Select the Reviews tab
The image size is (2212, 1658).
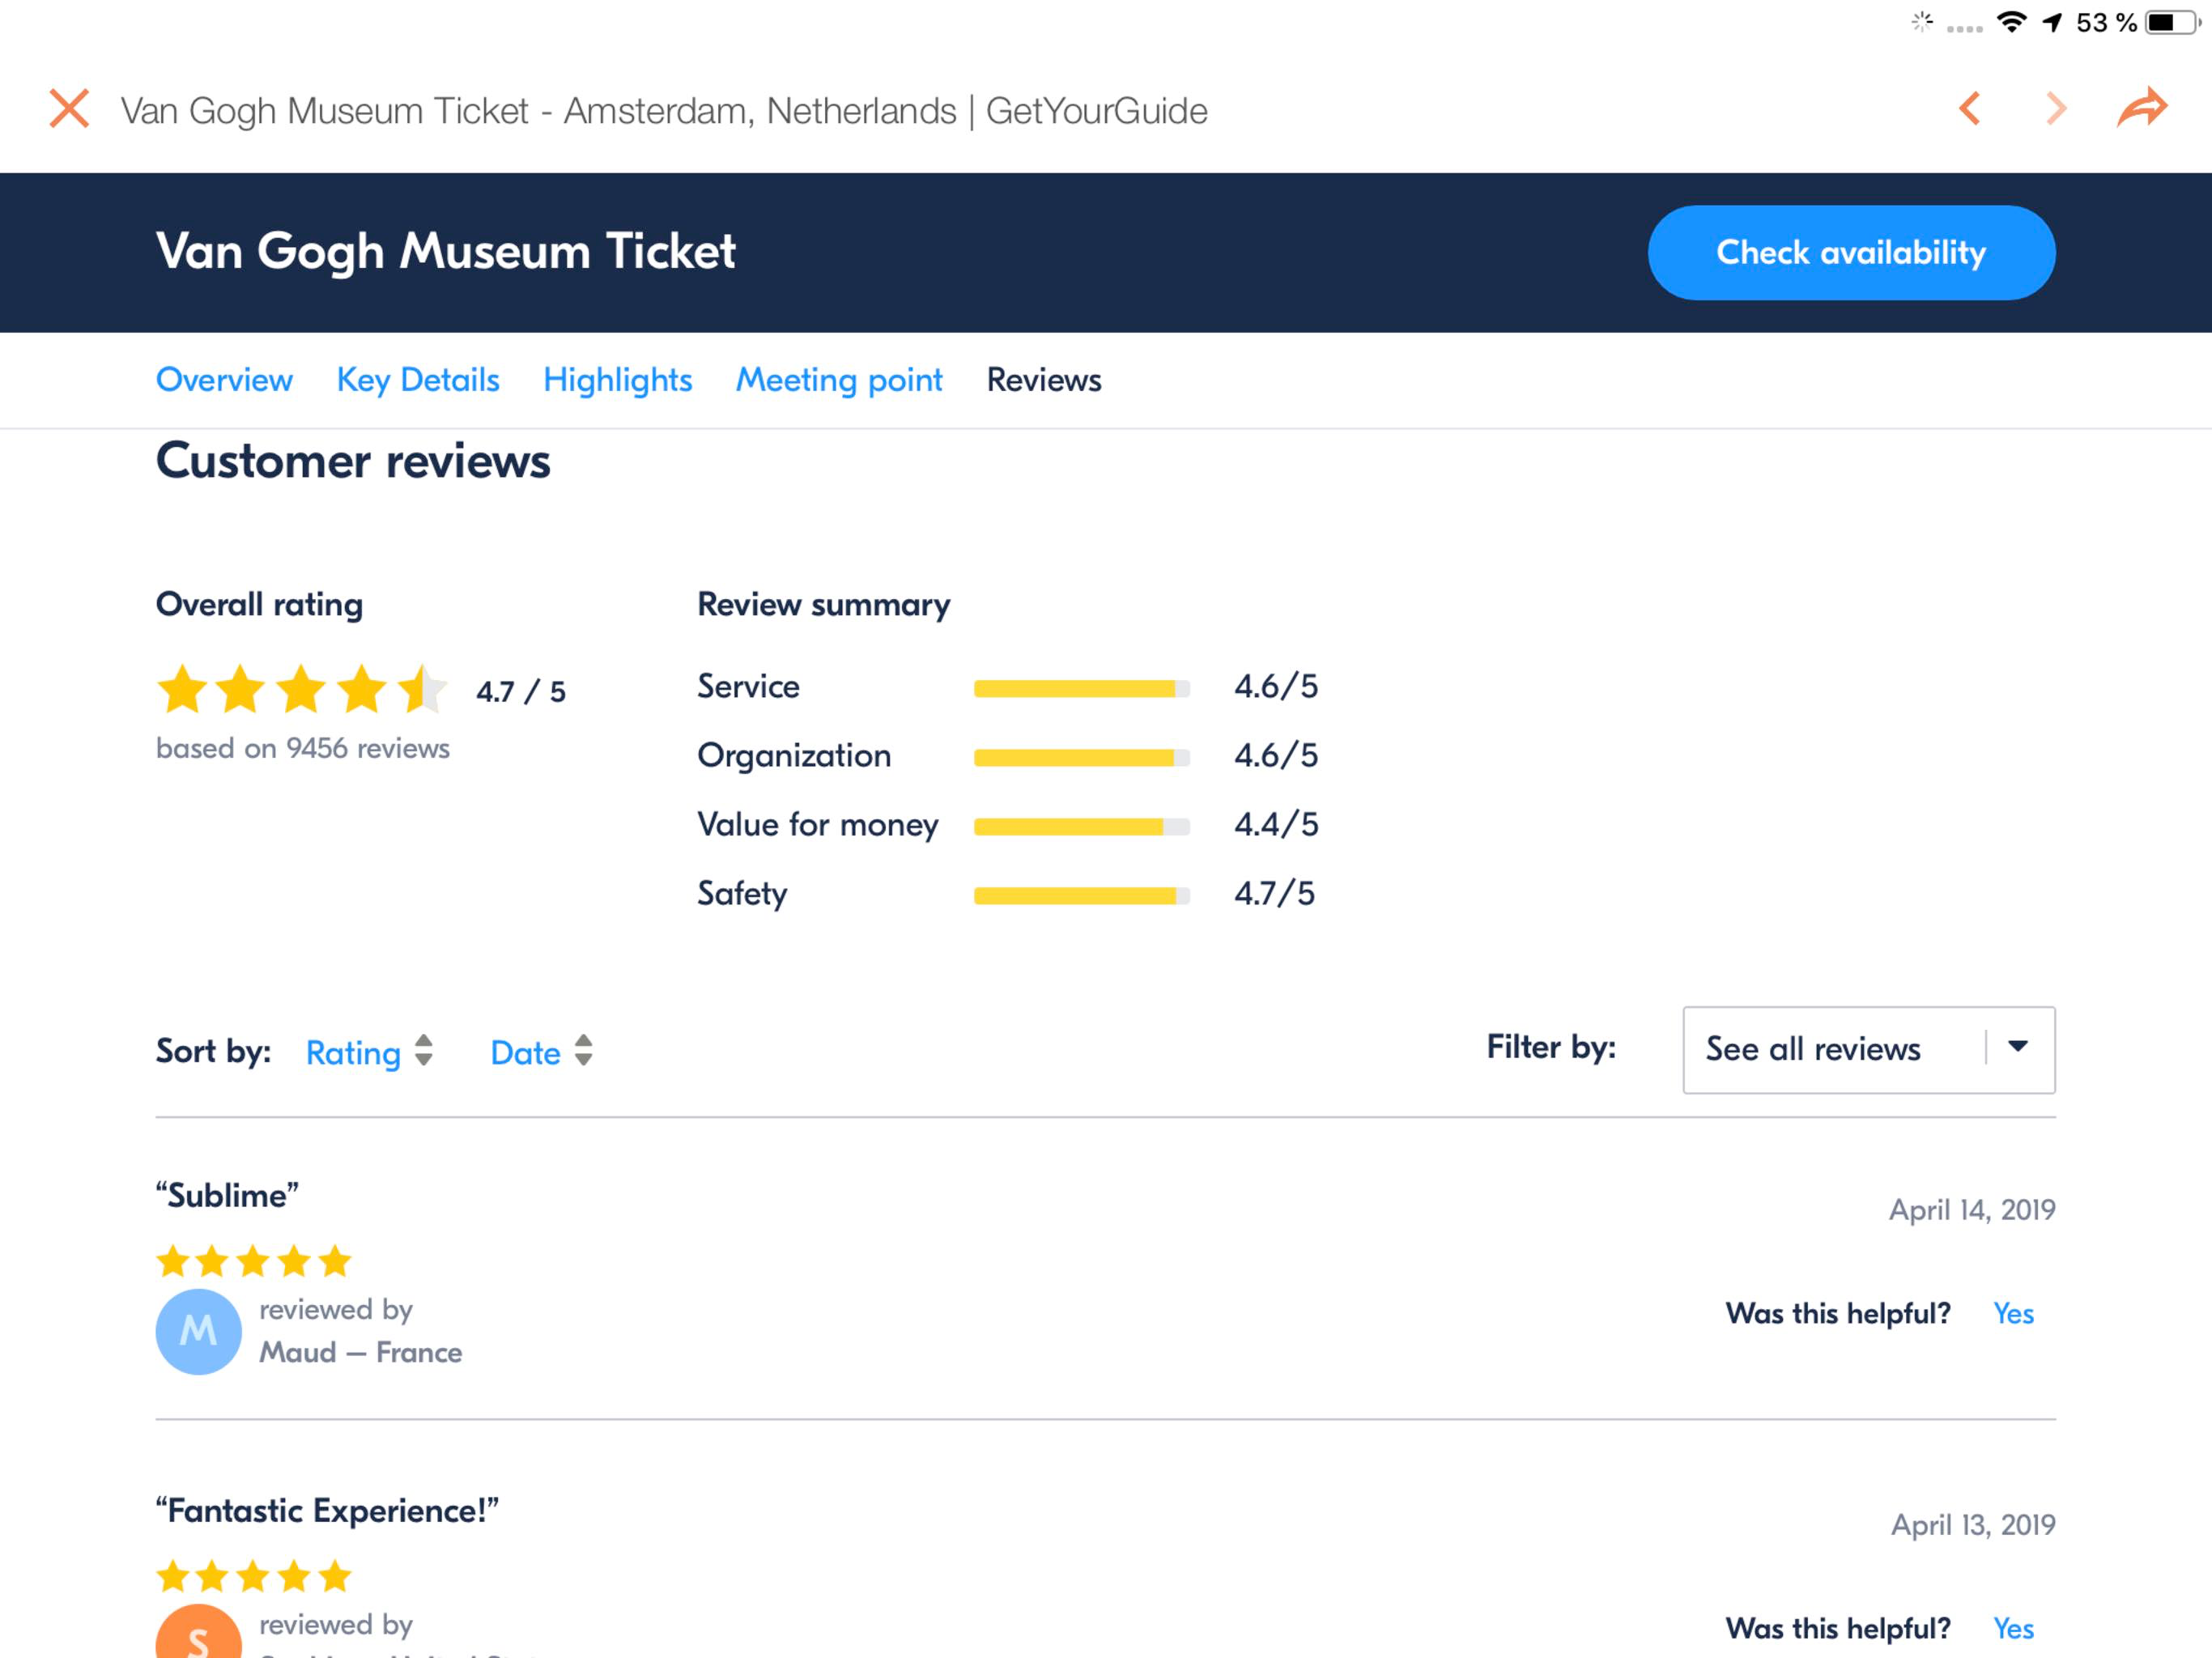click(x=1044, y=380)
